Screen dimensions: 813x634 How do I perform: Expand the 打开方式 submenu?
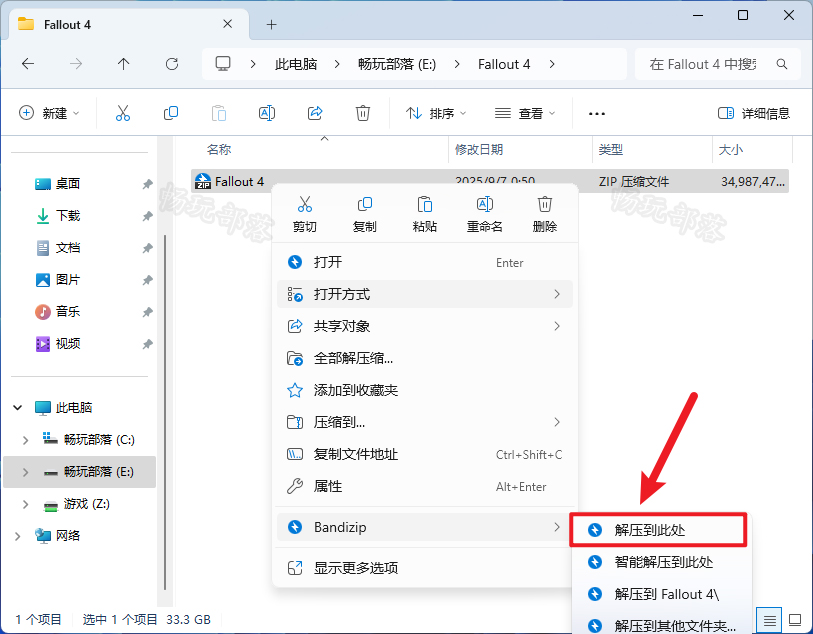[x=425, y=294]
